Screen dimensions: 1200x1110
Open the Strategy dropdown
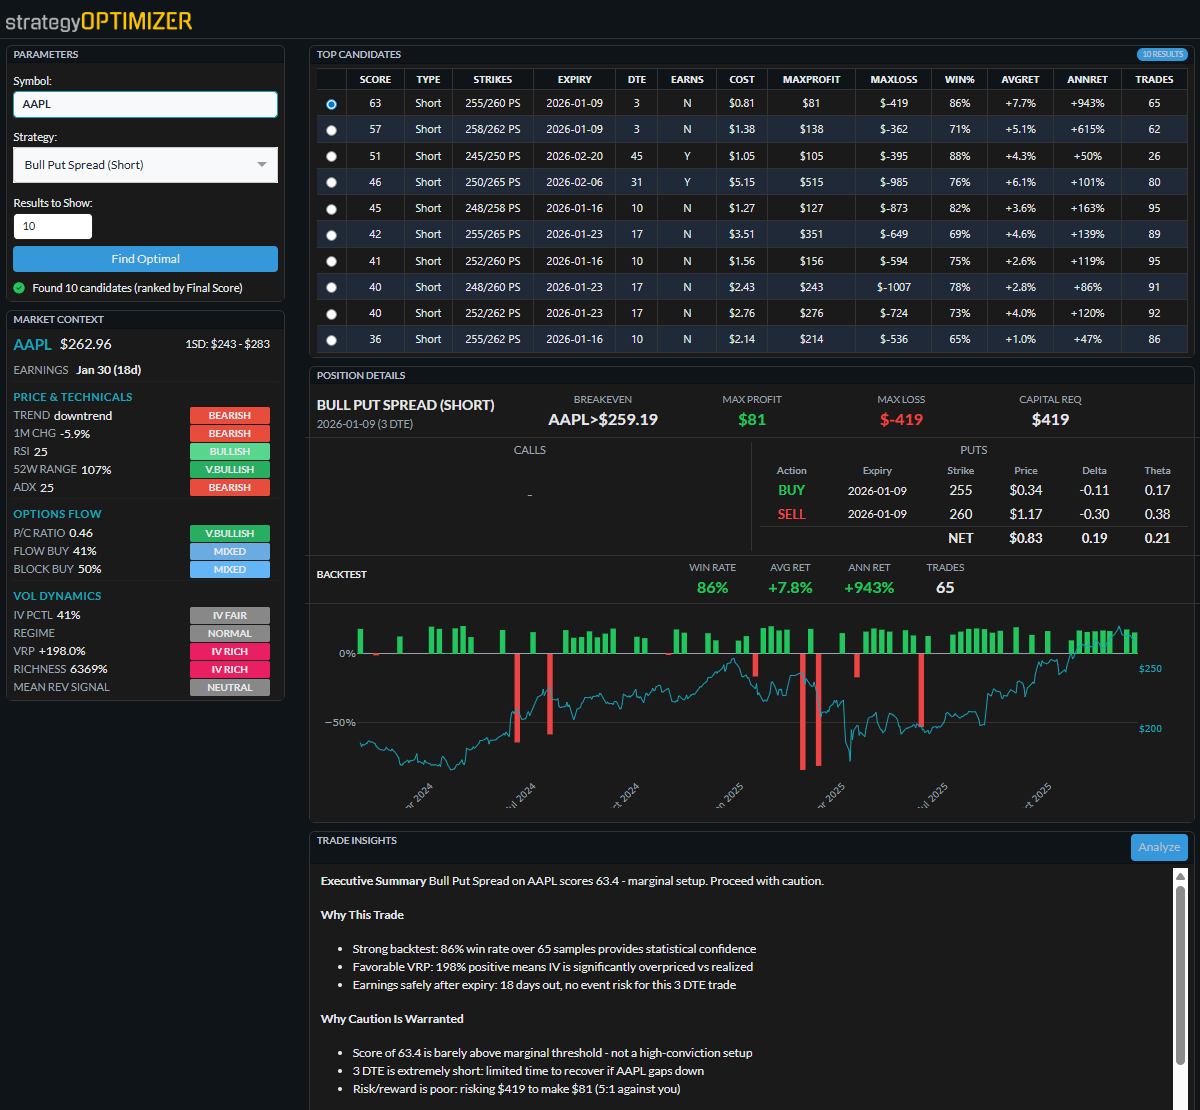[x=145, y=164]
